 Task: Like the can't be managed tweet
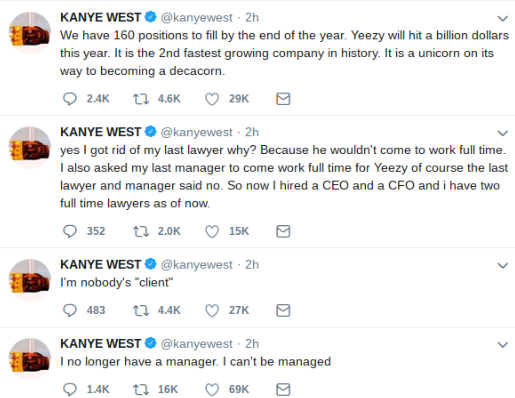[x=212, y=389]
